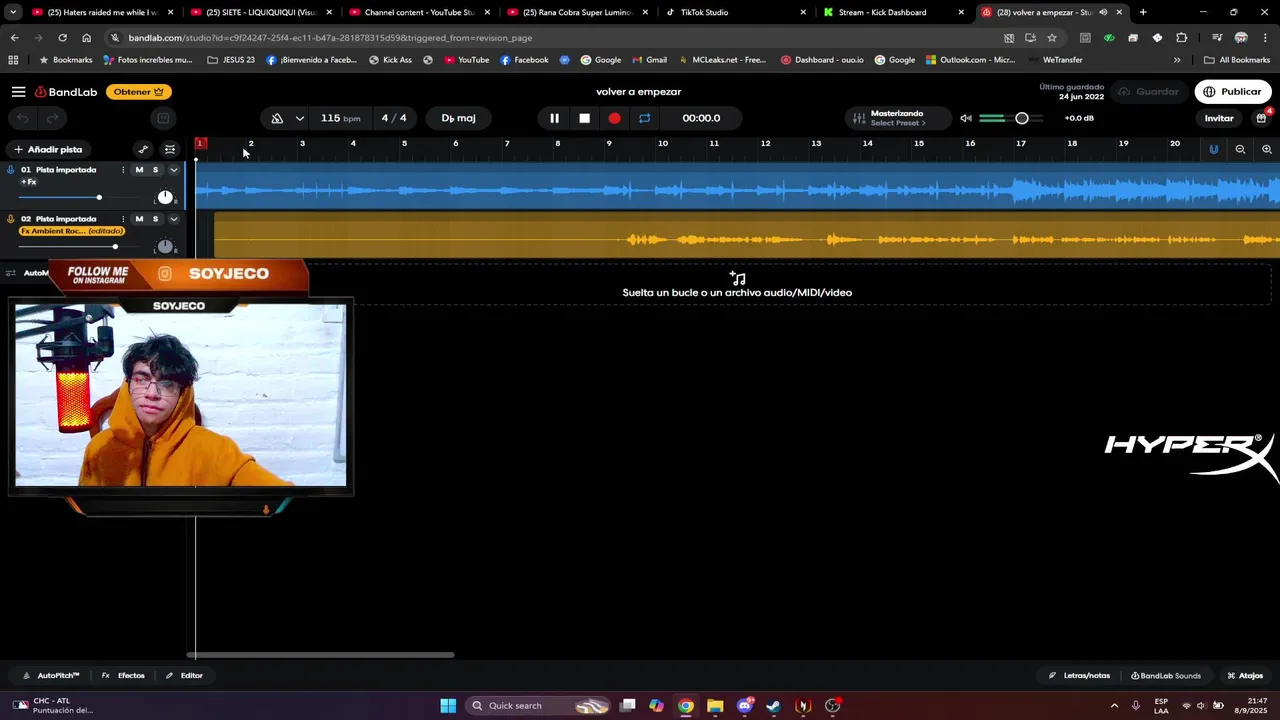
Task: Open the Efectos panel
Action: point(124,676)
